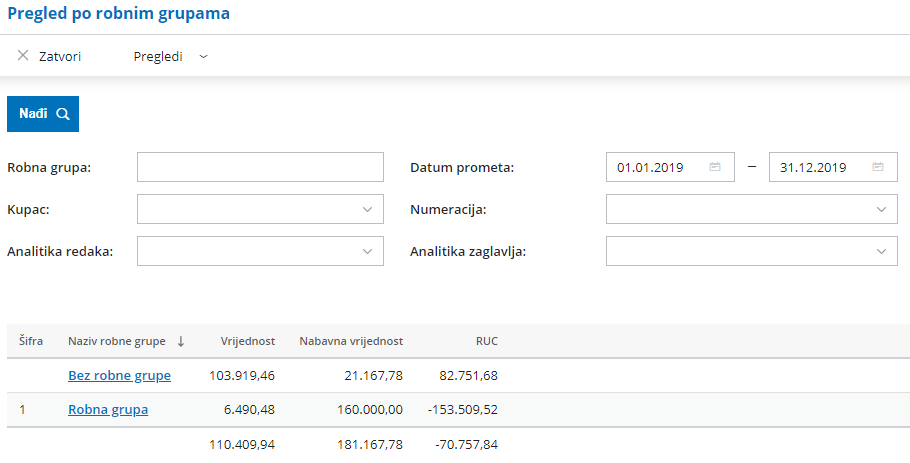
Task: Click the total Nabavna vrijednost 181.167,78
Action: [x=370, y=445]
